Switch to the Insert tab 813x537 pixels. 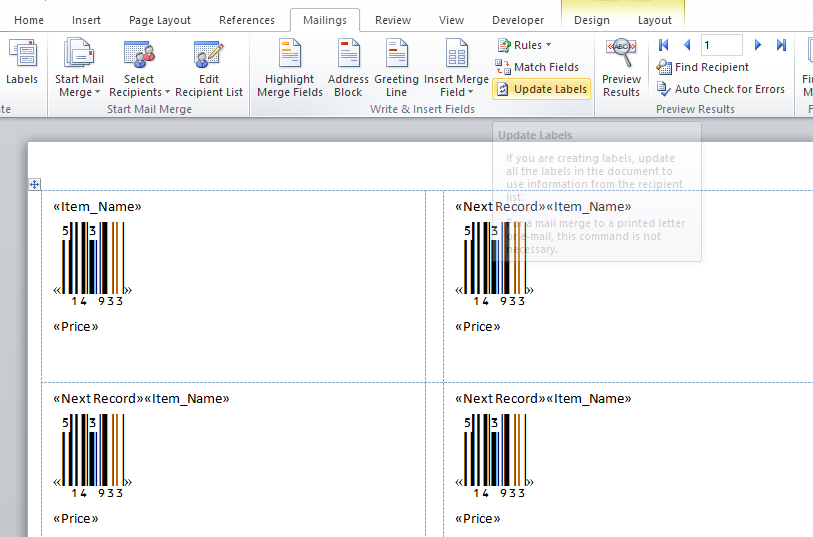tap(86, 20)
